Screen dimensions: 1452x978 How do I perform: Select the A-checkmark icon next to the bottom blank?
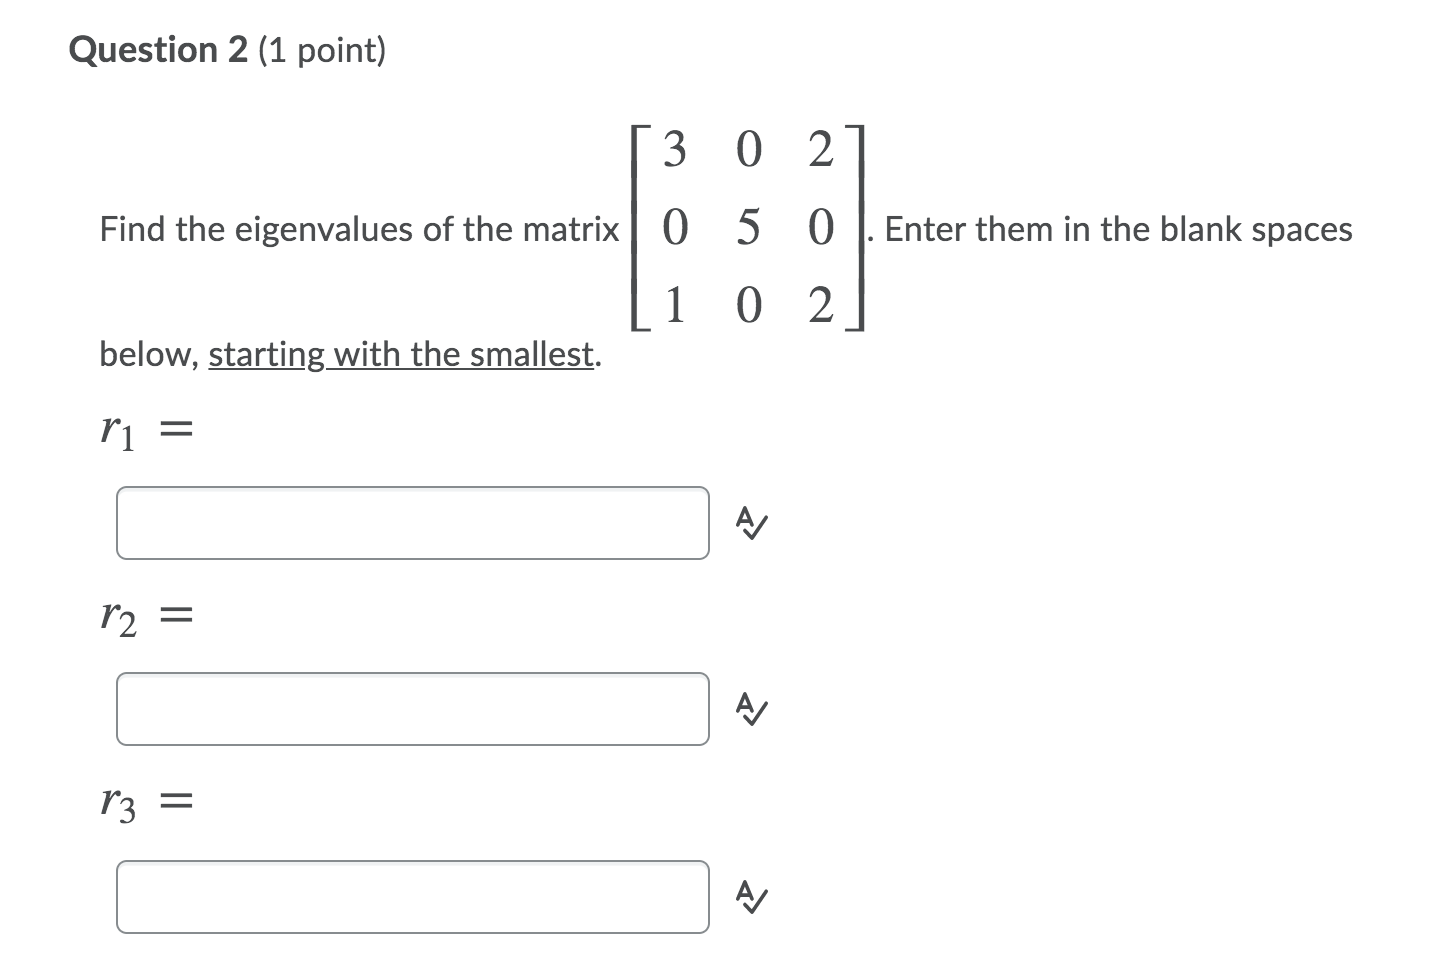(750, 897)
